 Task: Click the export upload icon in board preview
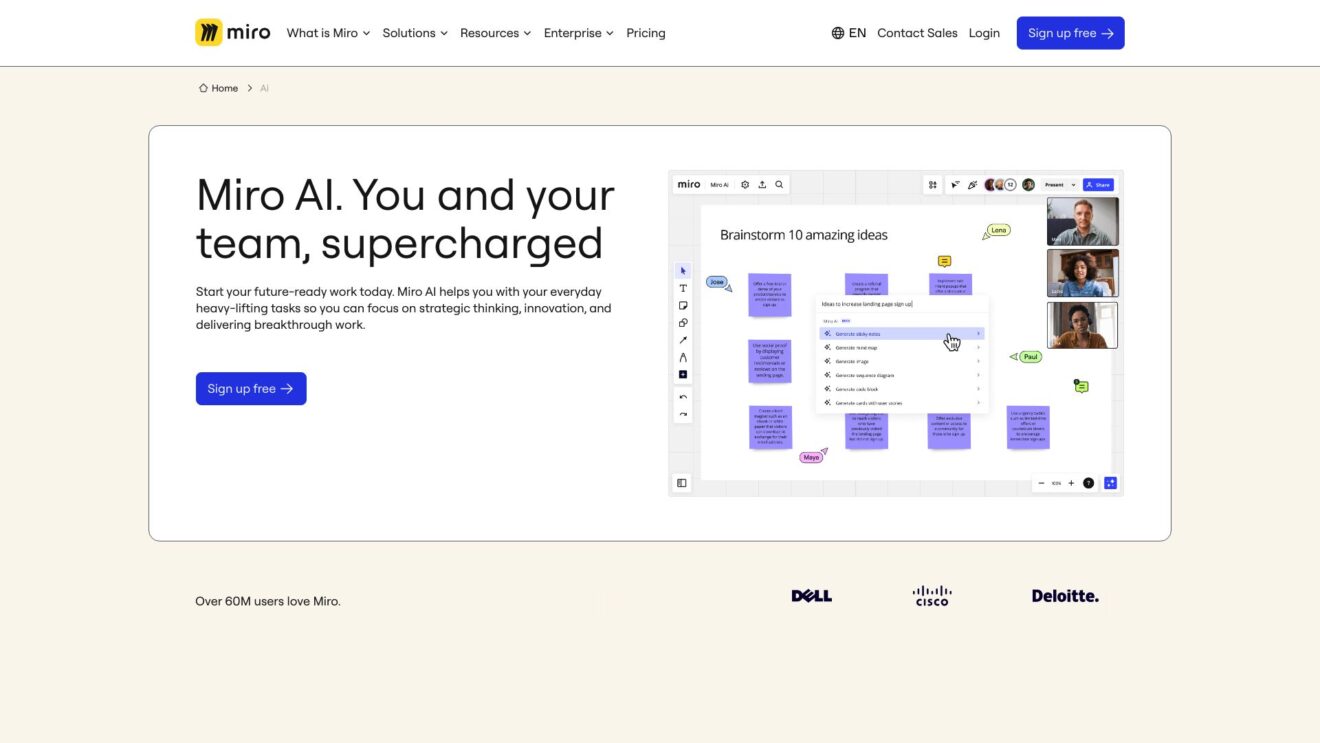762,184
